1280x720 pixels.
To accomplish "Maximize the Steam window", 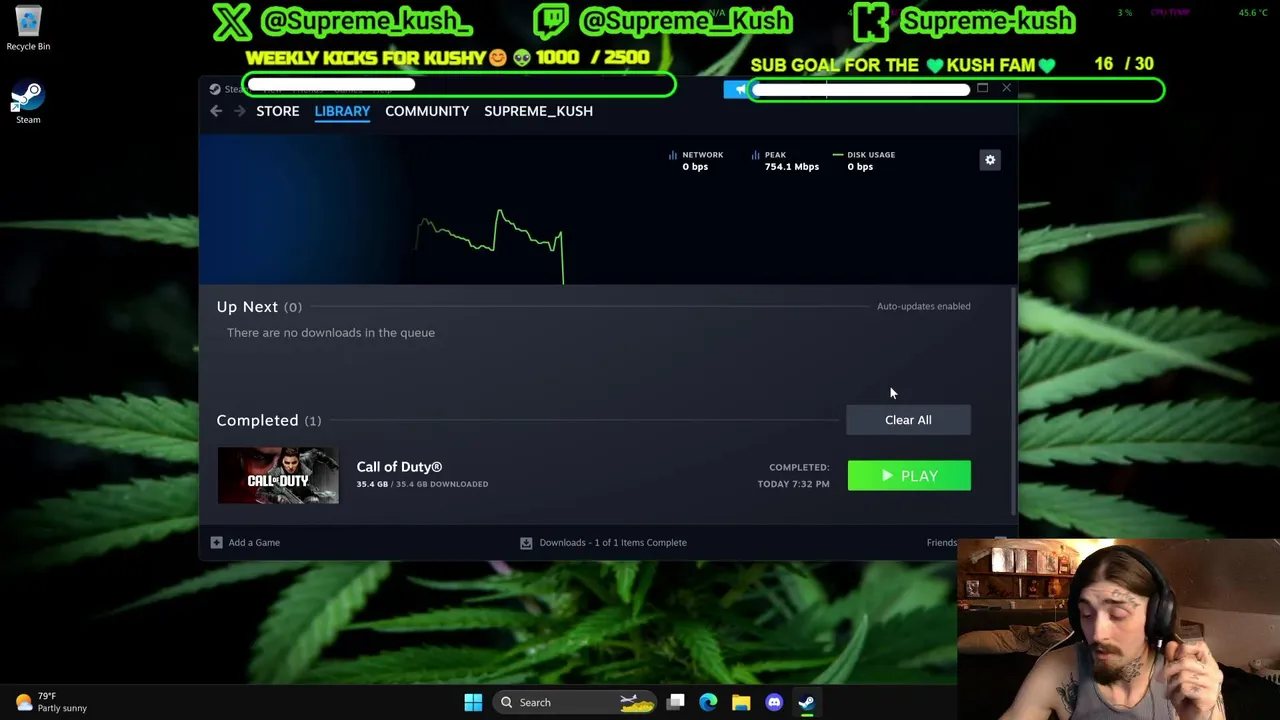I will (982, 89).
